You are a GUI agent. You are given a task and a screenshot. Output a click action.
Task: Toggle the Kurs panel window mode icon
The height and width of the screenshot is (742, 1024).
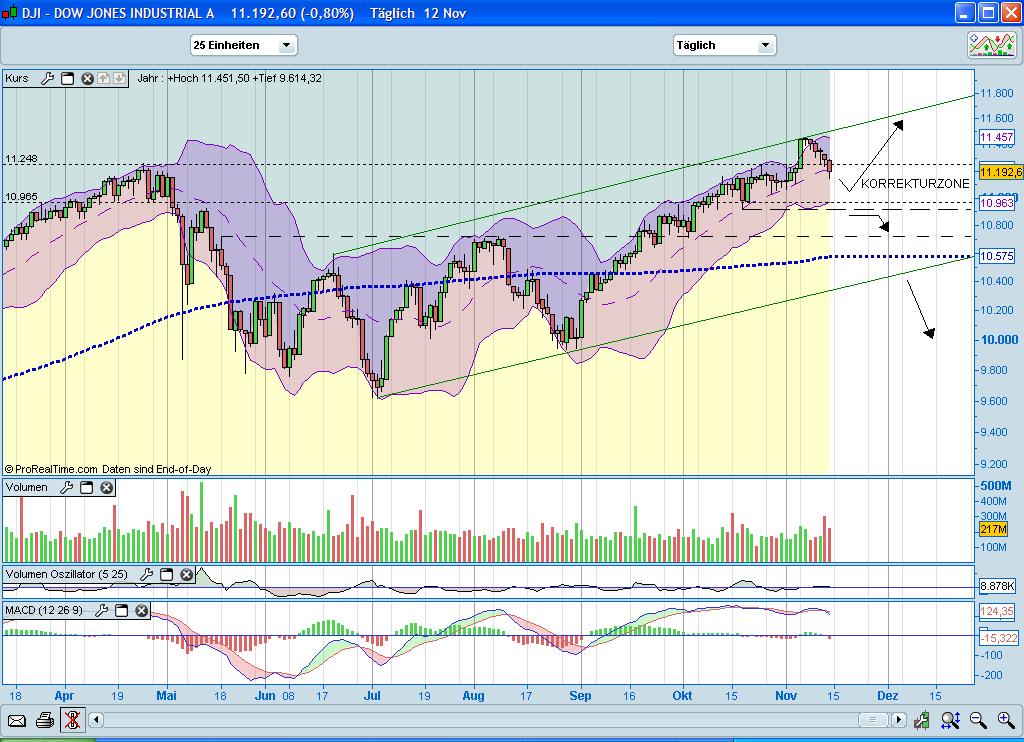pos(67,78)
